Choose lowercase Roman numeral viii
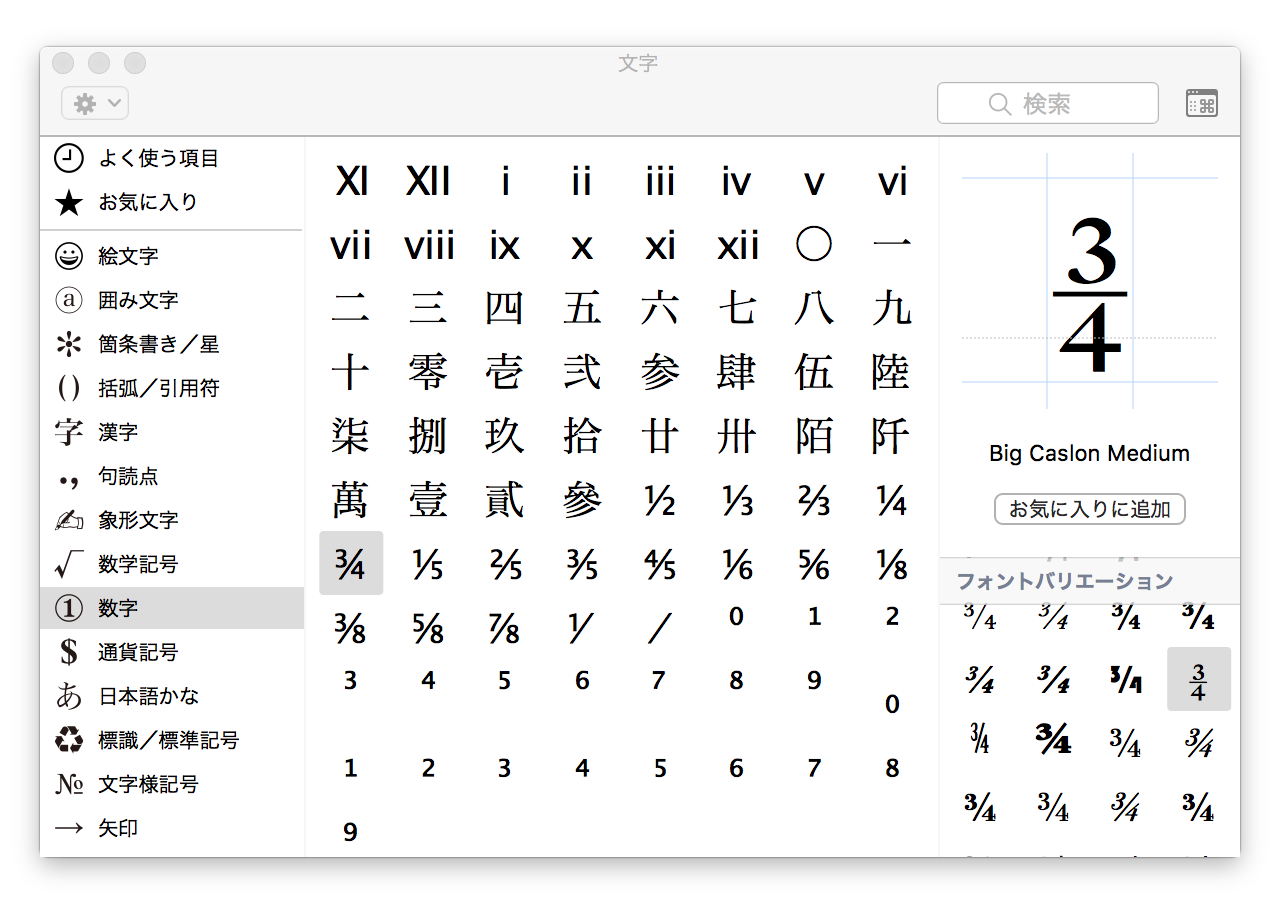Viewport: 1280px width, 920px height. pyautogui.click(x=428, y=245)
